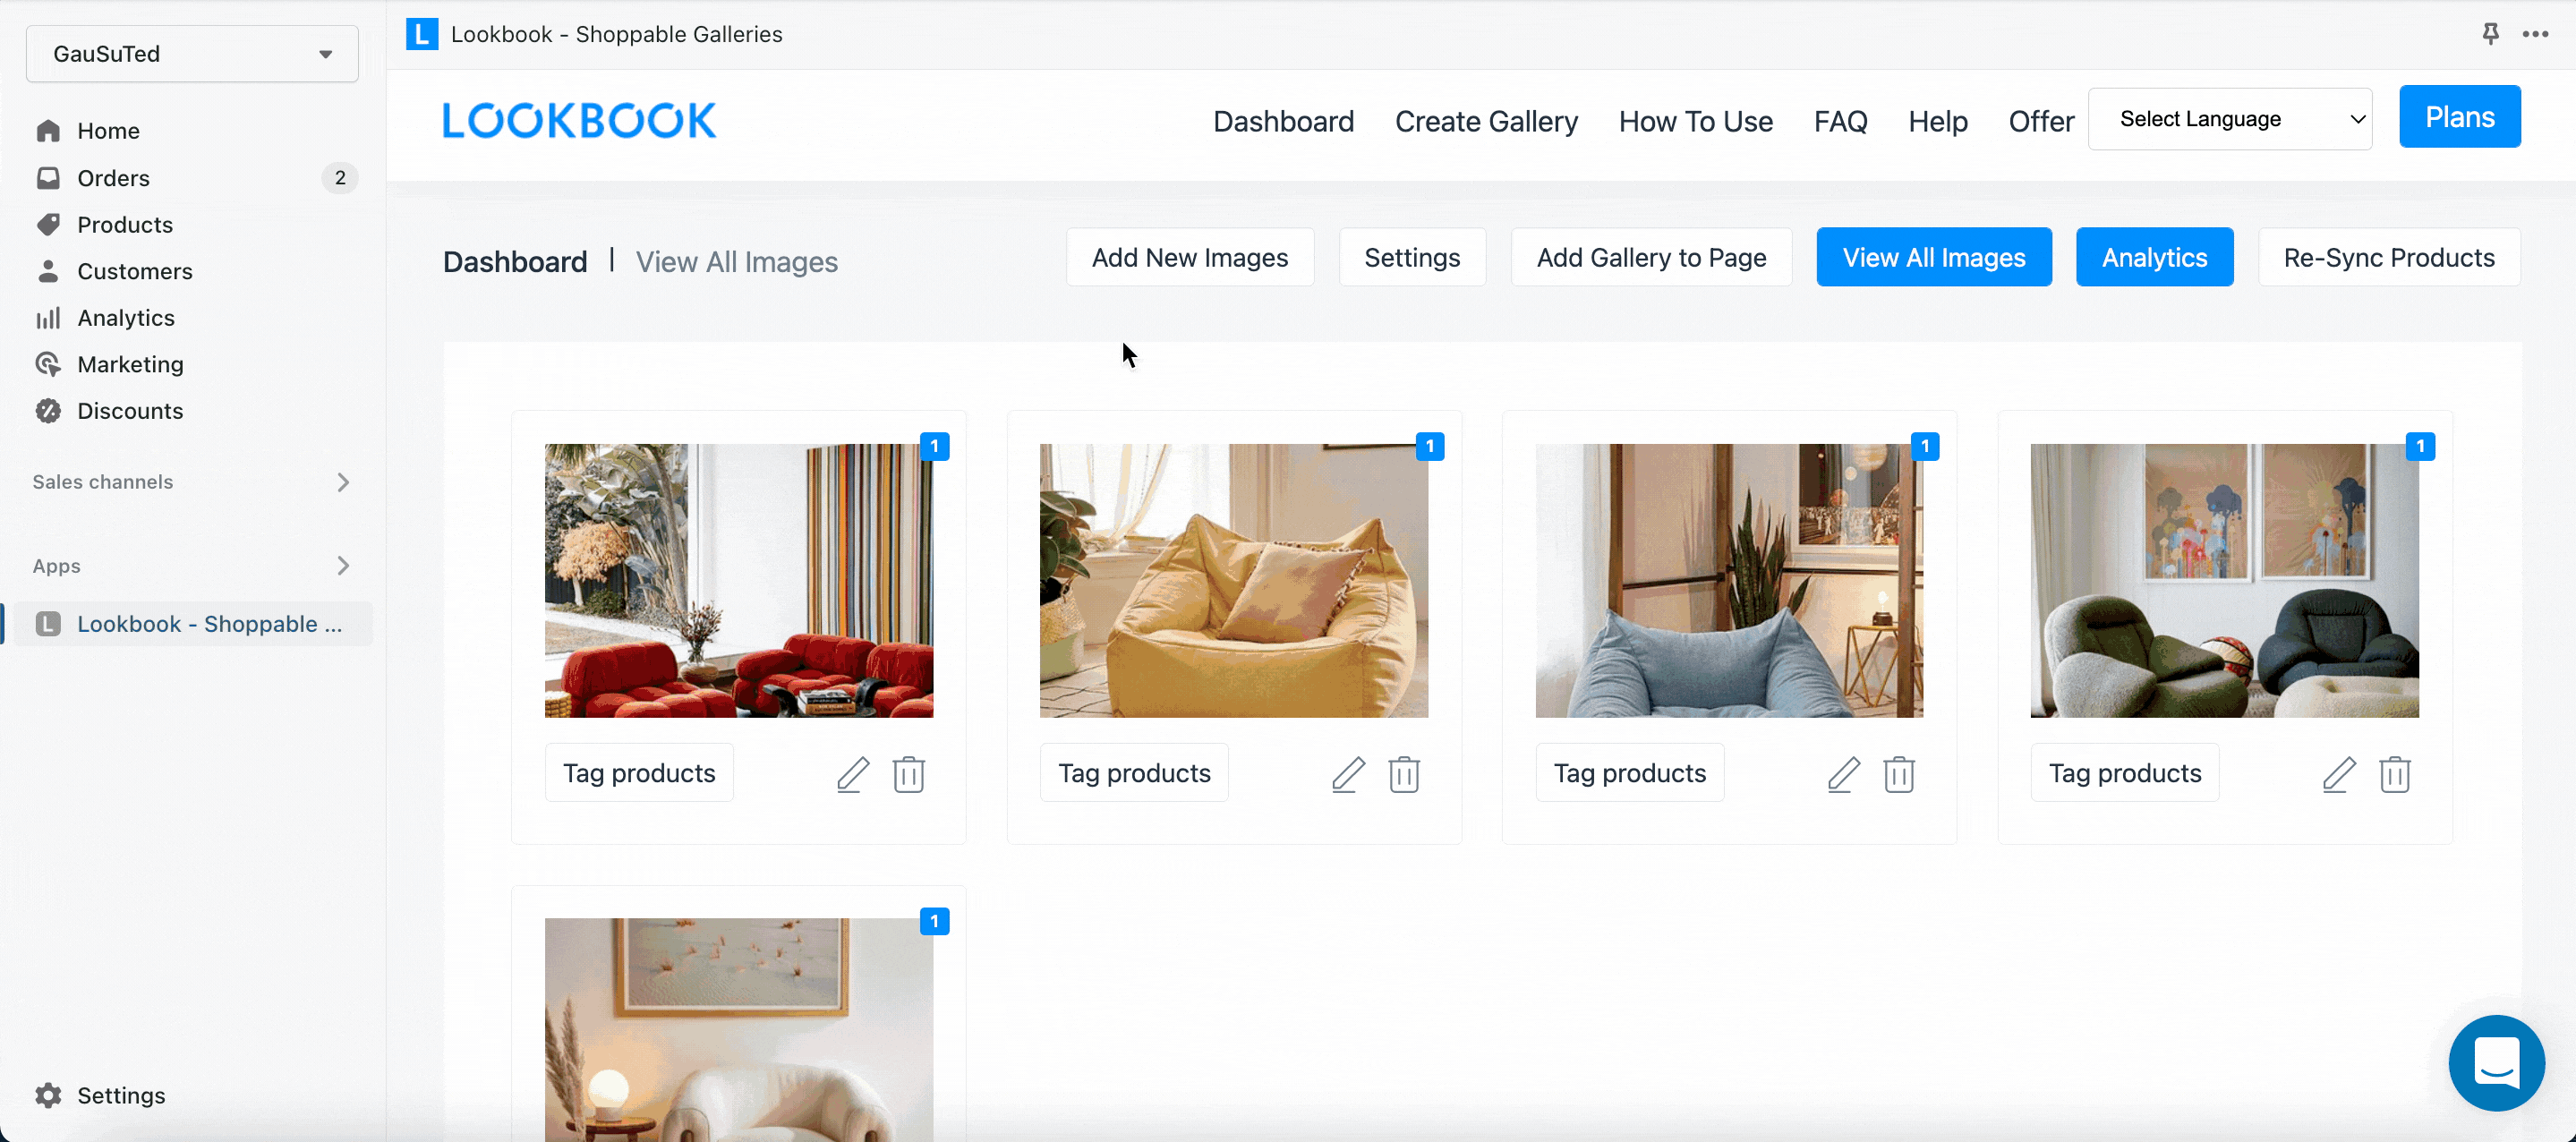Delete the blue cushion image
Screen dimensions: 2576x1142
click(1899, 774)
